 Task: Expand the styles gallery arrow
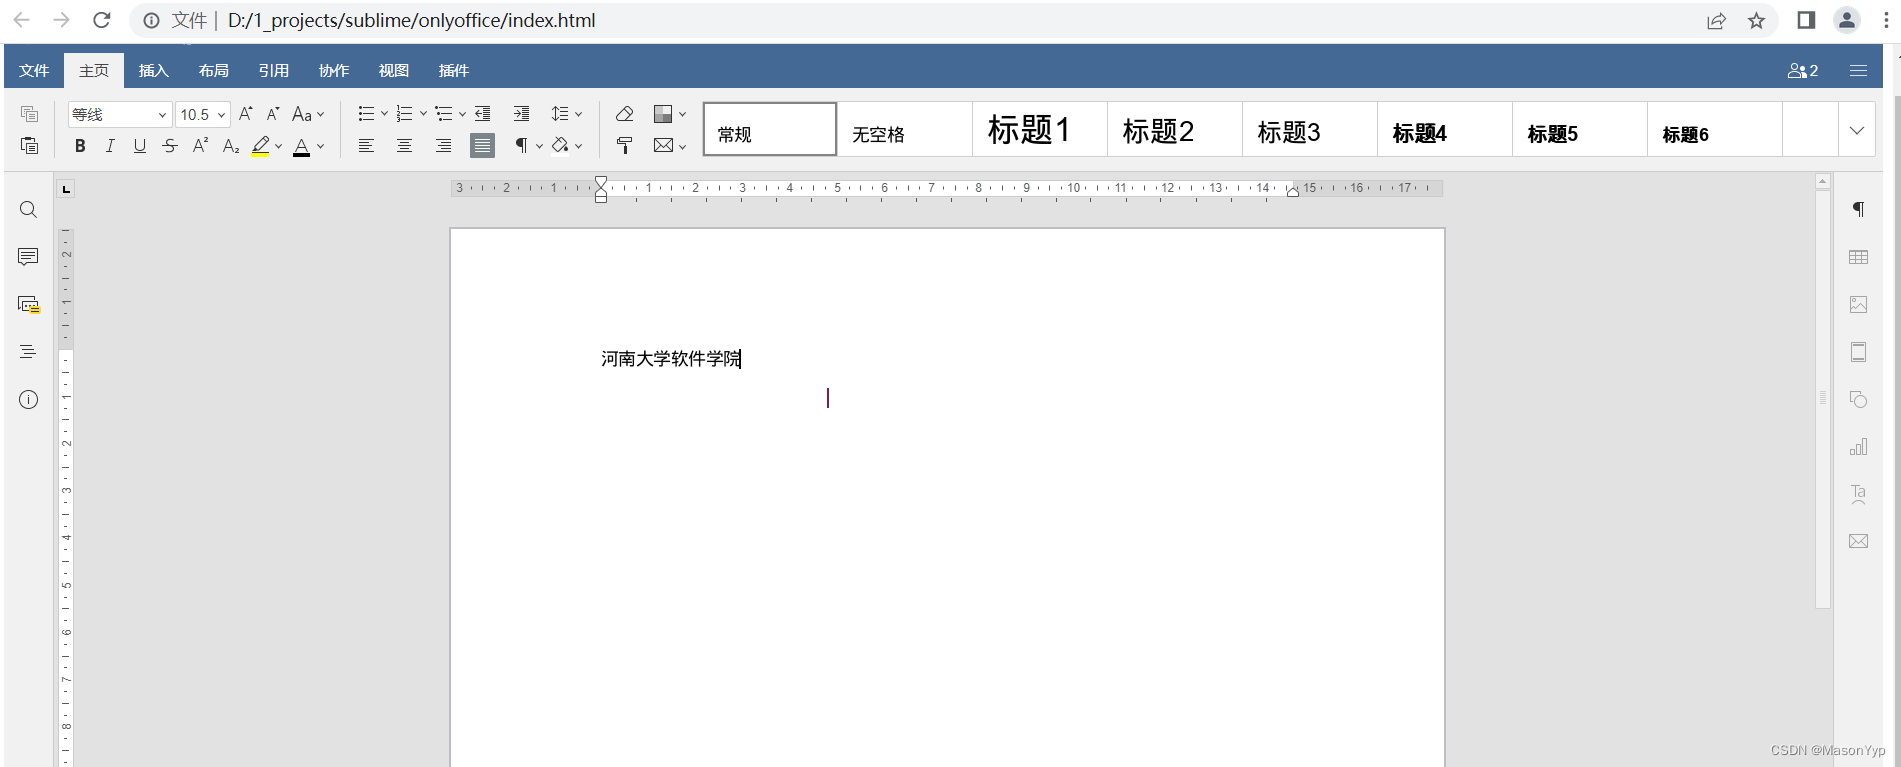[x=1857, y=130]
